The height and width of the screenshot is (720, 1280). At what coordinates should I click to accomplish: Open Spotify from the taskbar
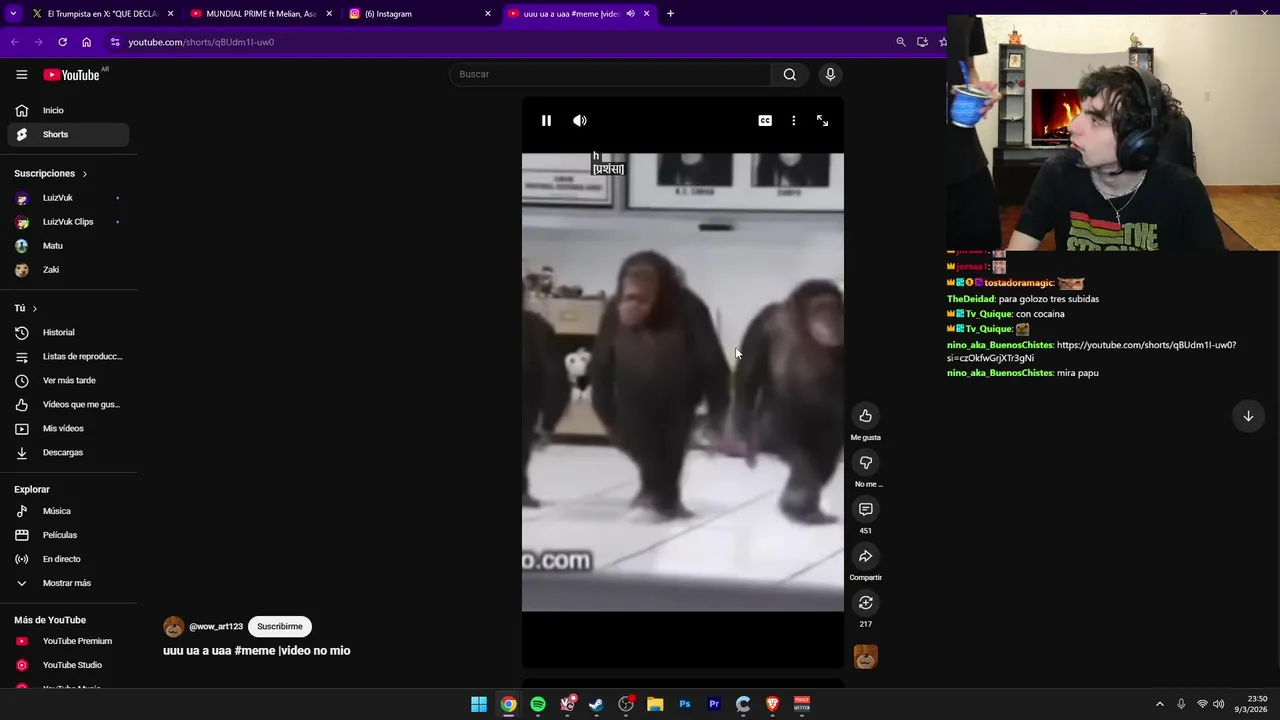(538, 704)
